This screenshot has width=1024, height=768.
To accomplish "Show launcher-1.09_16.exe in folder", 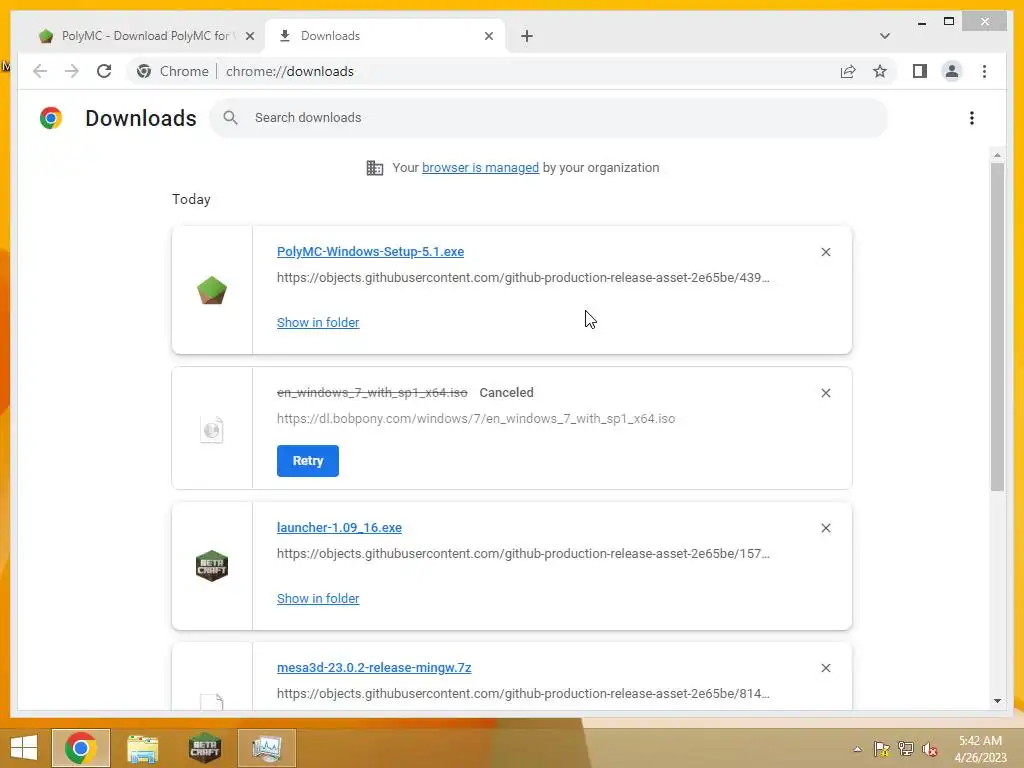I will coord(318,599).
